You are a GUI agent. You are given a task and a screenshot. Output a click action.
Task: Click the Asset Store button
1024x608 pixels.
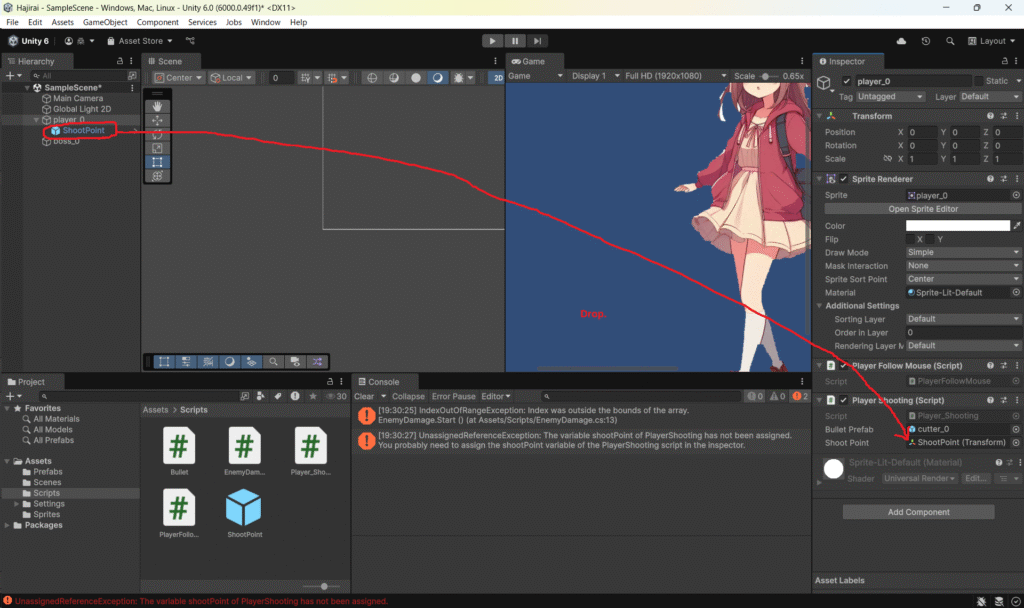pyautogui.click(x=140, y=40)
